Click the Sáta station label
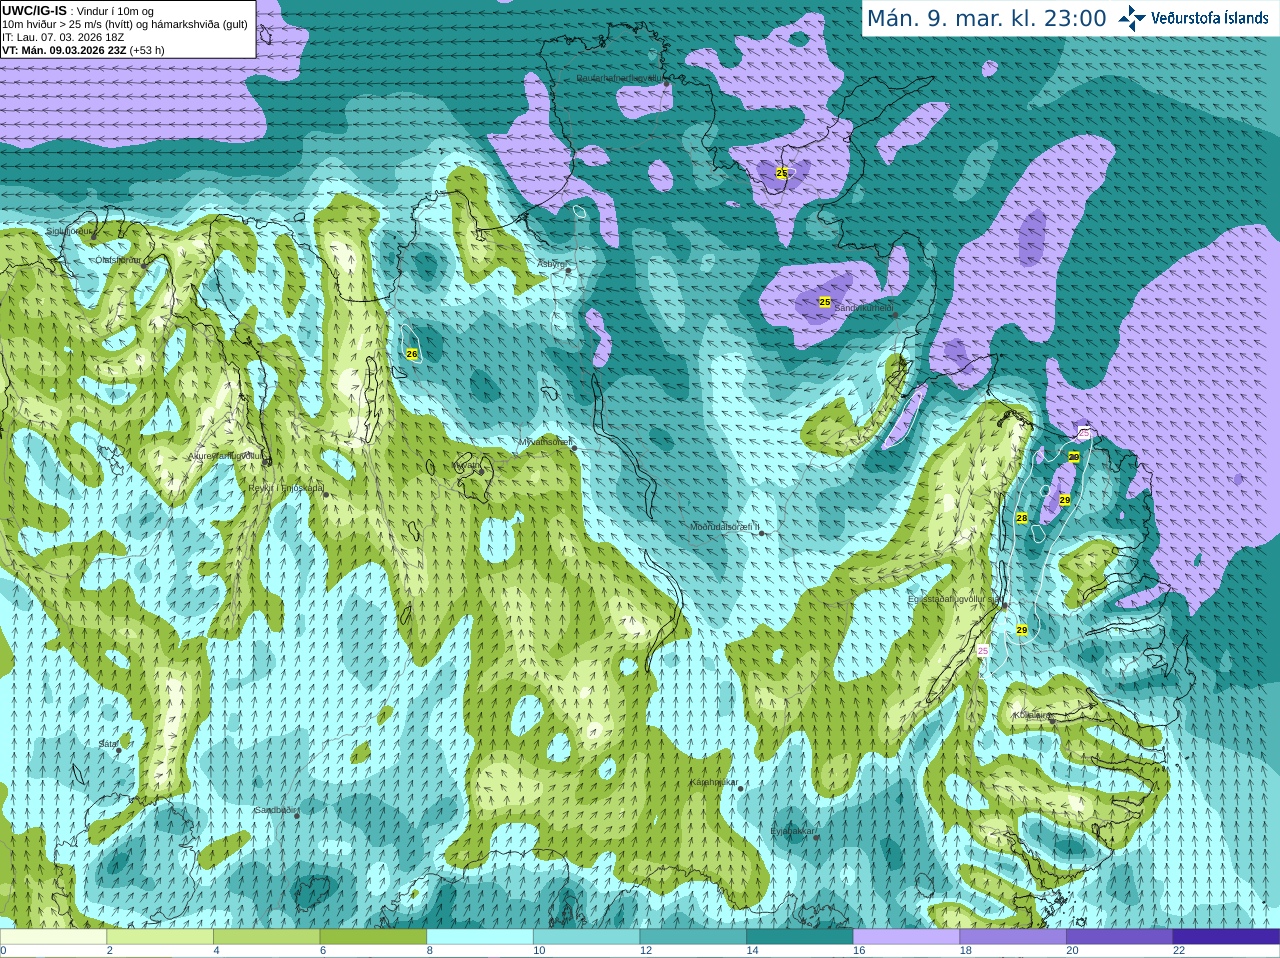Screen dimensions: 1280x958 pos(108,744)
